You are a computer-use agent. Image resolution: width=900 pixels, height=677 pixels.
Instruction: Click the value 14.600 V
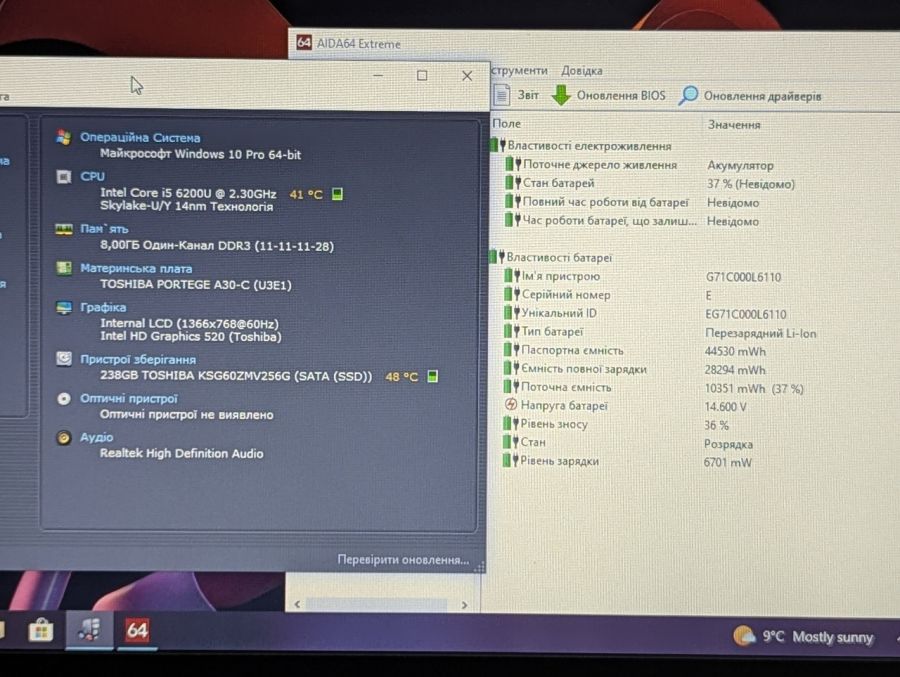(x=725, y=407)
